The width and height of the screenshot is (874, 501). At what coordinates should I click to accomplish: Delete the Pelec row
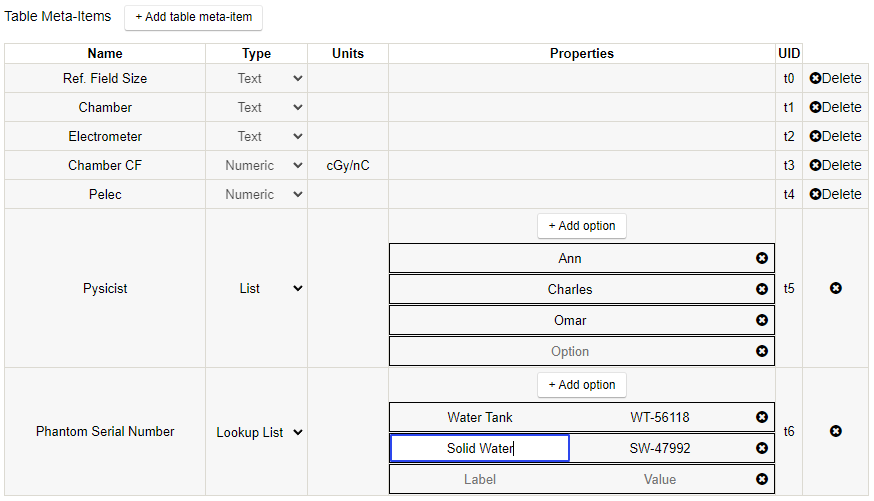tap(836, 194)
